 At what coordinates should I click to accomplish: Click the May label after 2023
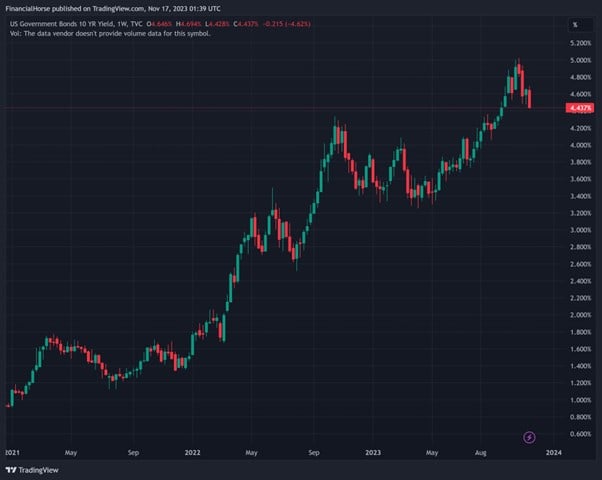tap(432, 452)
